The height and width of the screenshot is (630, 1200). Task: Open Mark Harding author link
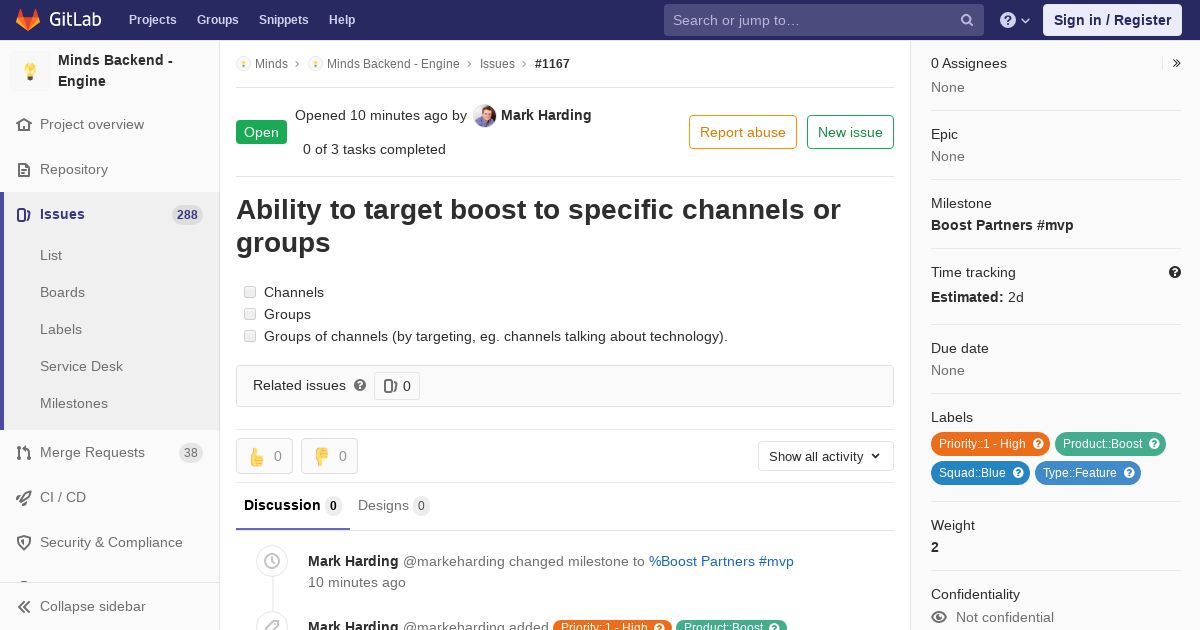[546, 116]
